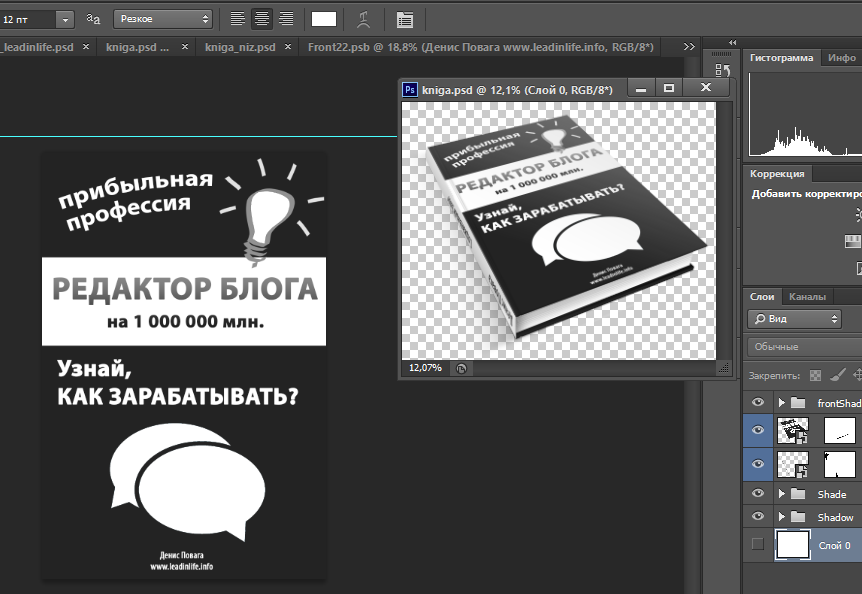Lock image pixels with brush icon

coord(838,375)
